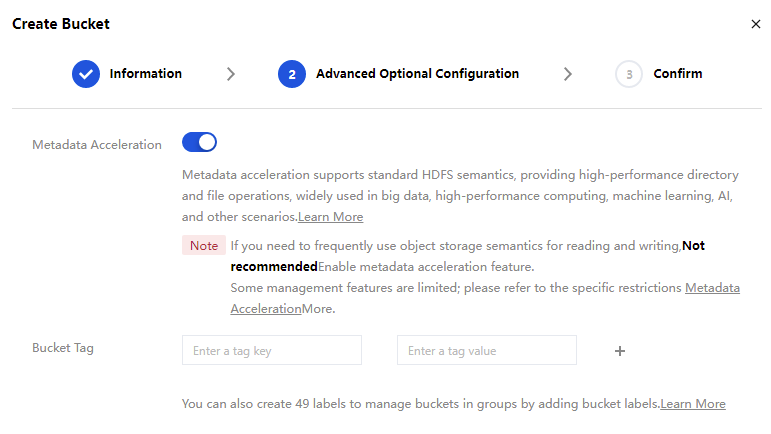The height and width of the screenshot is (434, 771).
Task: Focus the tag value input field
Action: pos(486,351)
